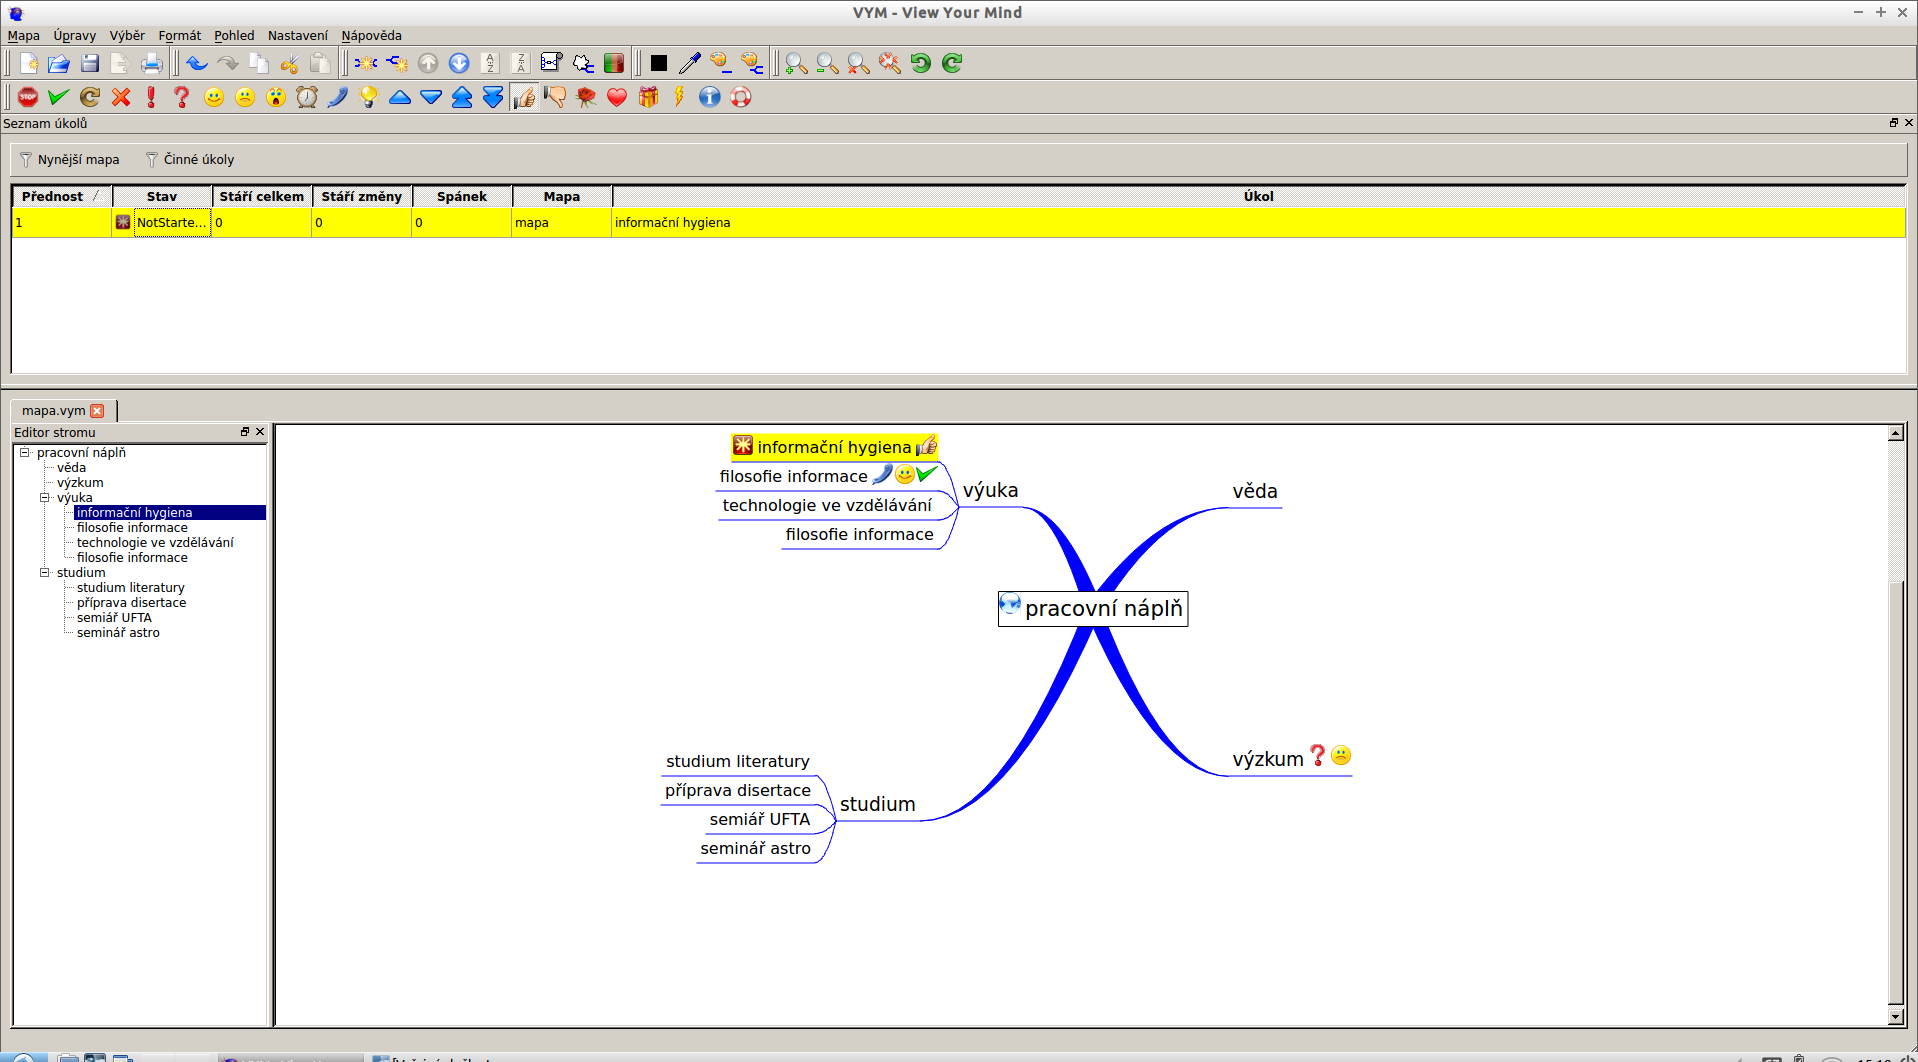The width and height of the screenshot is (1918, 1062).
Task: Sort children alphabetically with A-Z icon
Action: 490,64
